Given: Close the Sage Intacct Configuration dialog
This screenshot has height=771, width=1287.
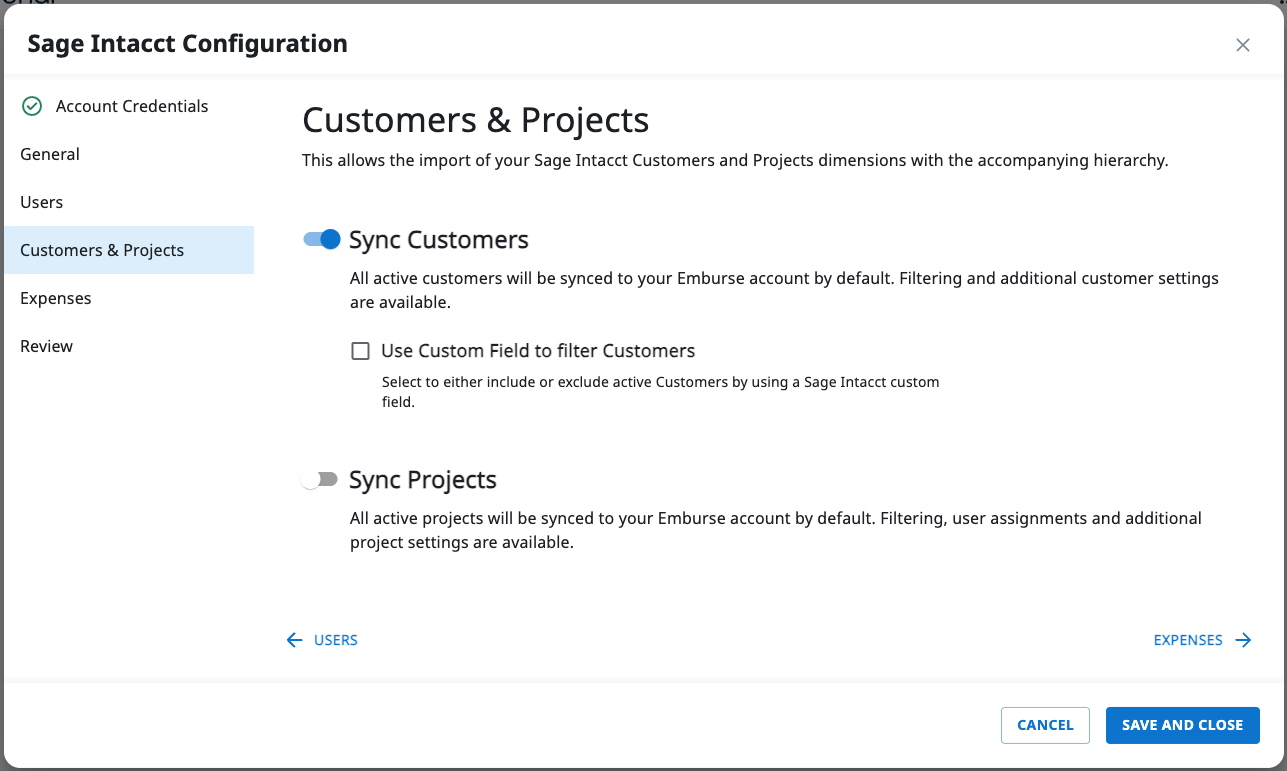Looking at the screenshot, I should tap(1243, 45).
